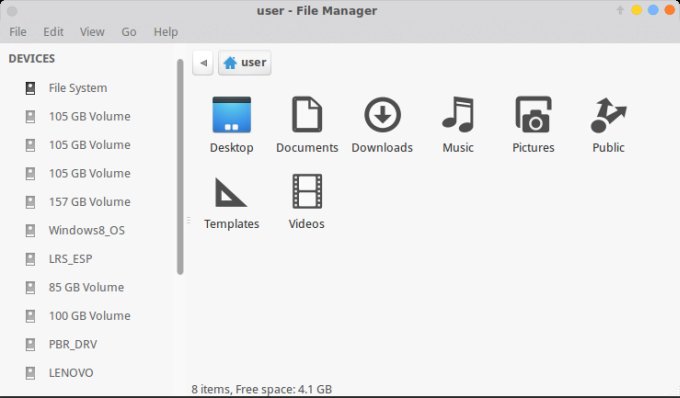Open the Templates folder icon
The image size is (680, 398).
coord(231,192)
